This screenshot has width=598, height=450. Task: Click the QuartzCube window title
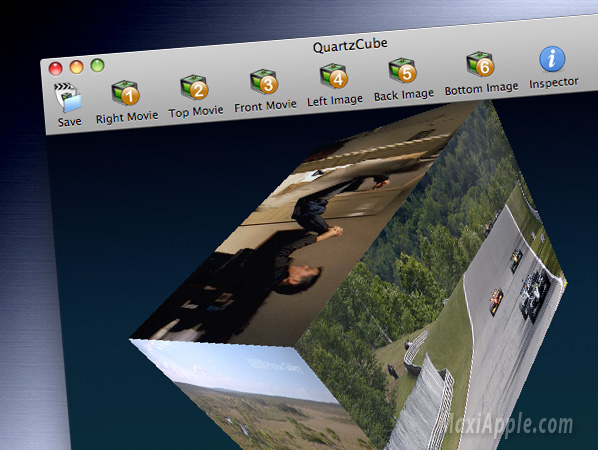[x=350, y=45]
